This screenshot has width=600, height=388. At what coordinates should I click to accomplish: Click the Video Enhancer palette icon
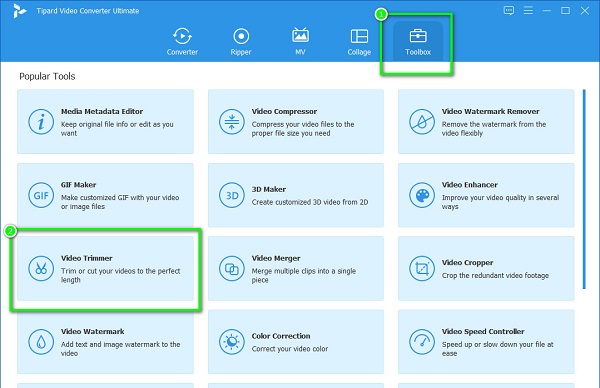click(x=422, y=195)
